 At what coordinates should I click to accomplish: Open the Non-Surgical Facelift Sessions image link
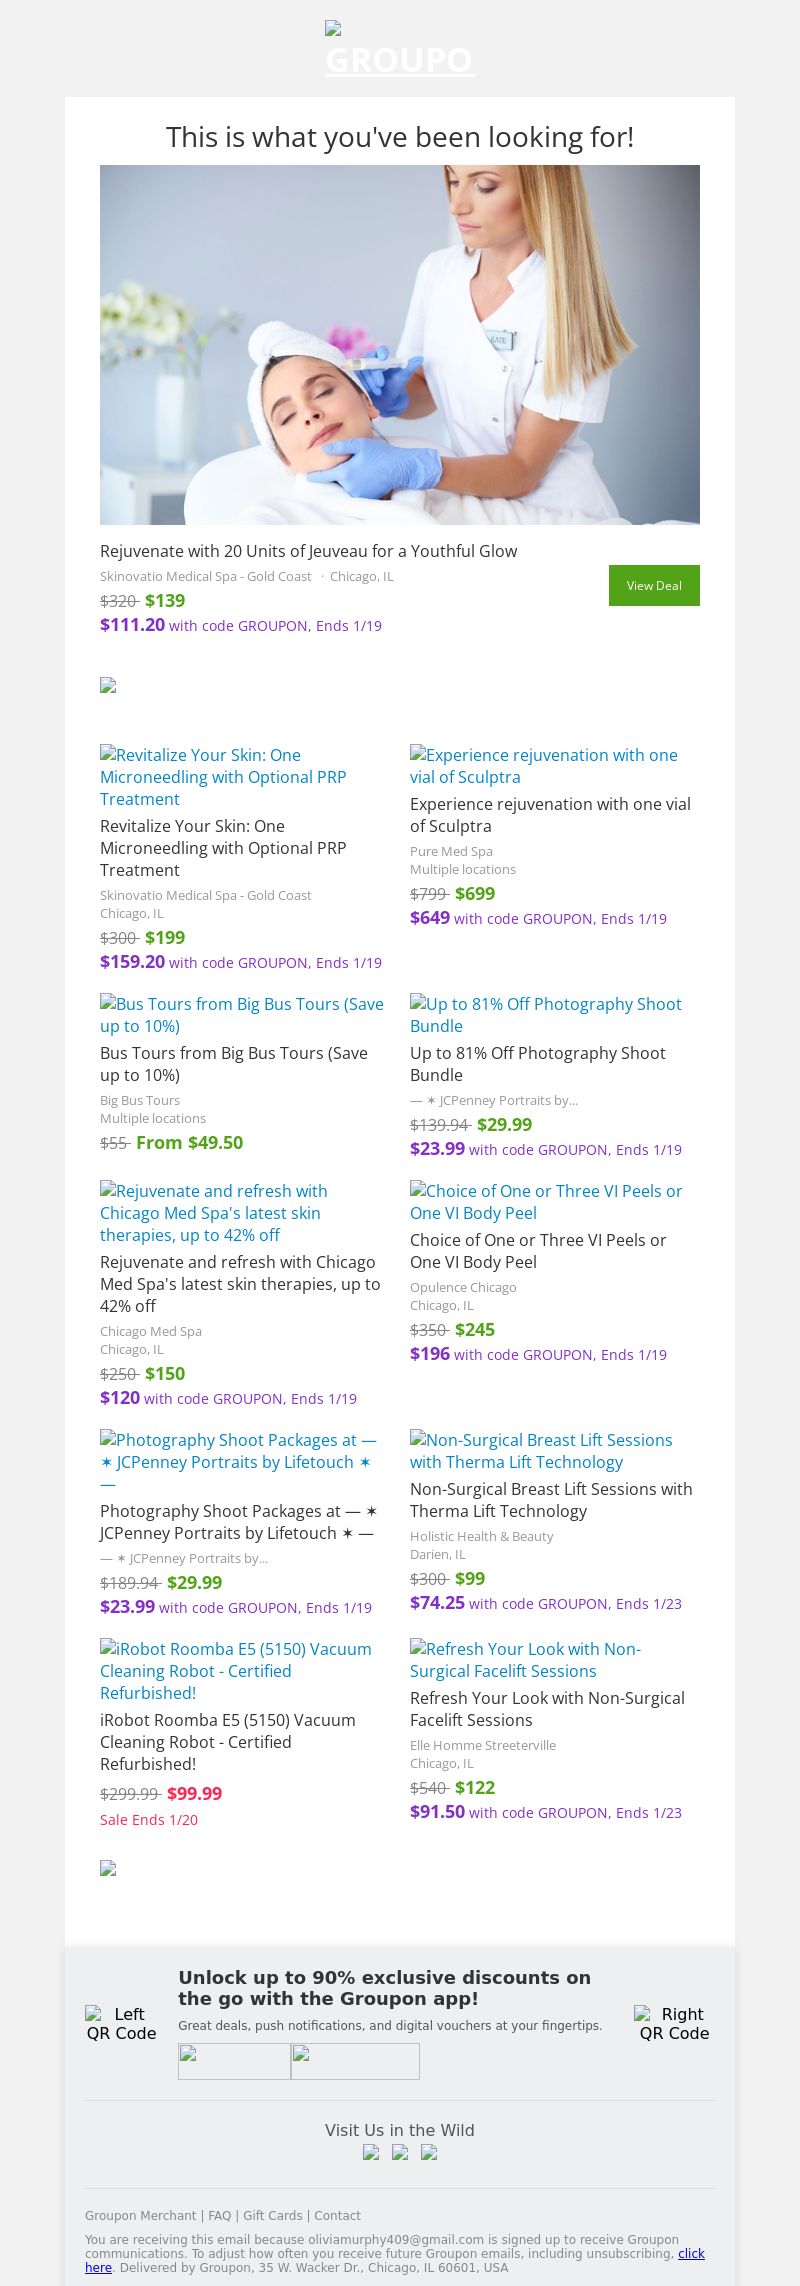525,1659
